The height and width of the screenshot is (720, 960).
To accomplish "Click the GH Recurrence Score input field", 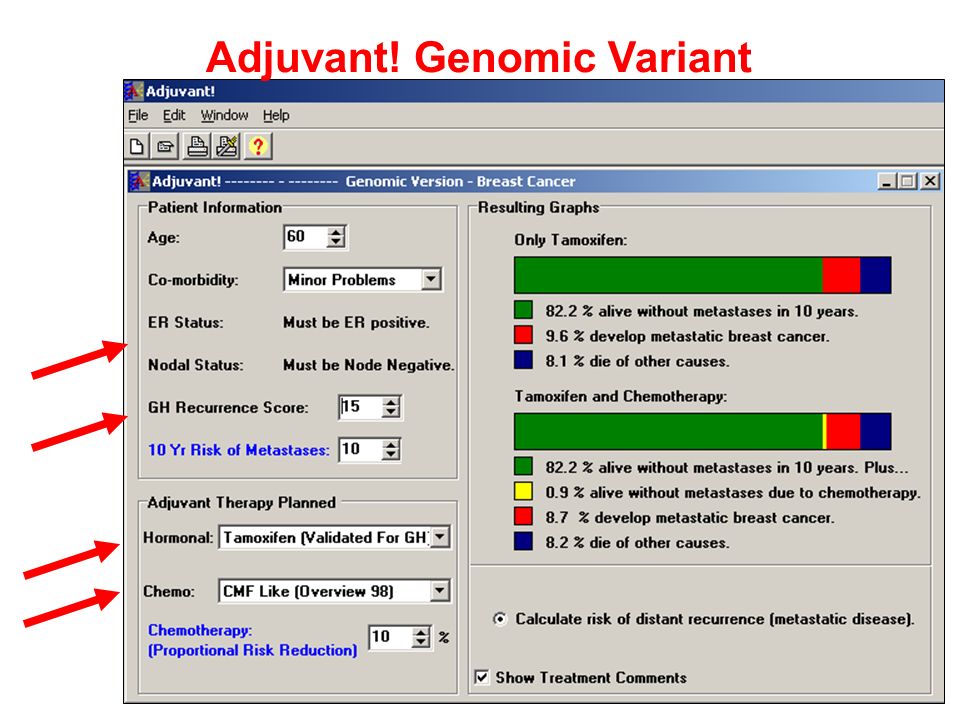I will tap(361, 407).
